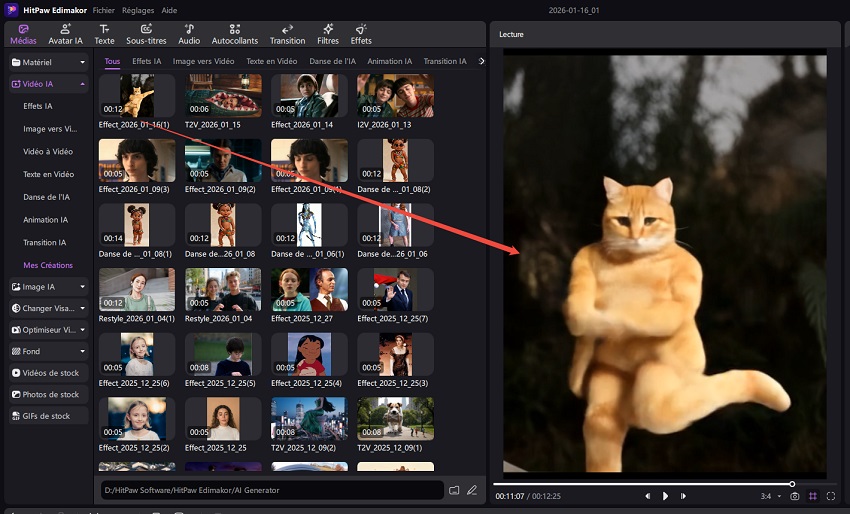Select Animation IA in the sidebar
Image resolution: width=850 pixels, height=514 pixels.
pyautogui.click(x=46, y=220)
